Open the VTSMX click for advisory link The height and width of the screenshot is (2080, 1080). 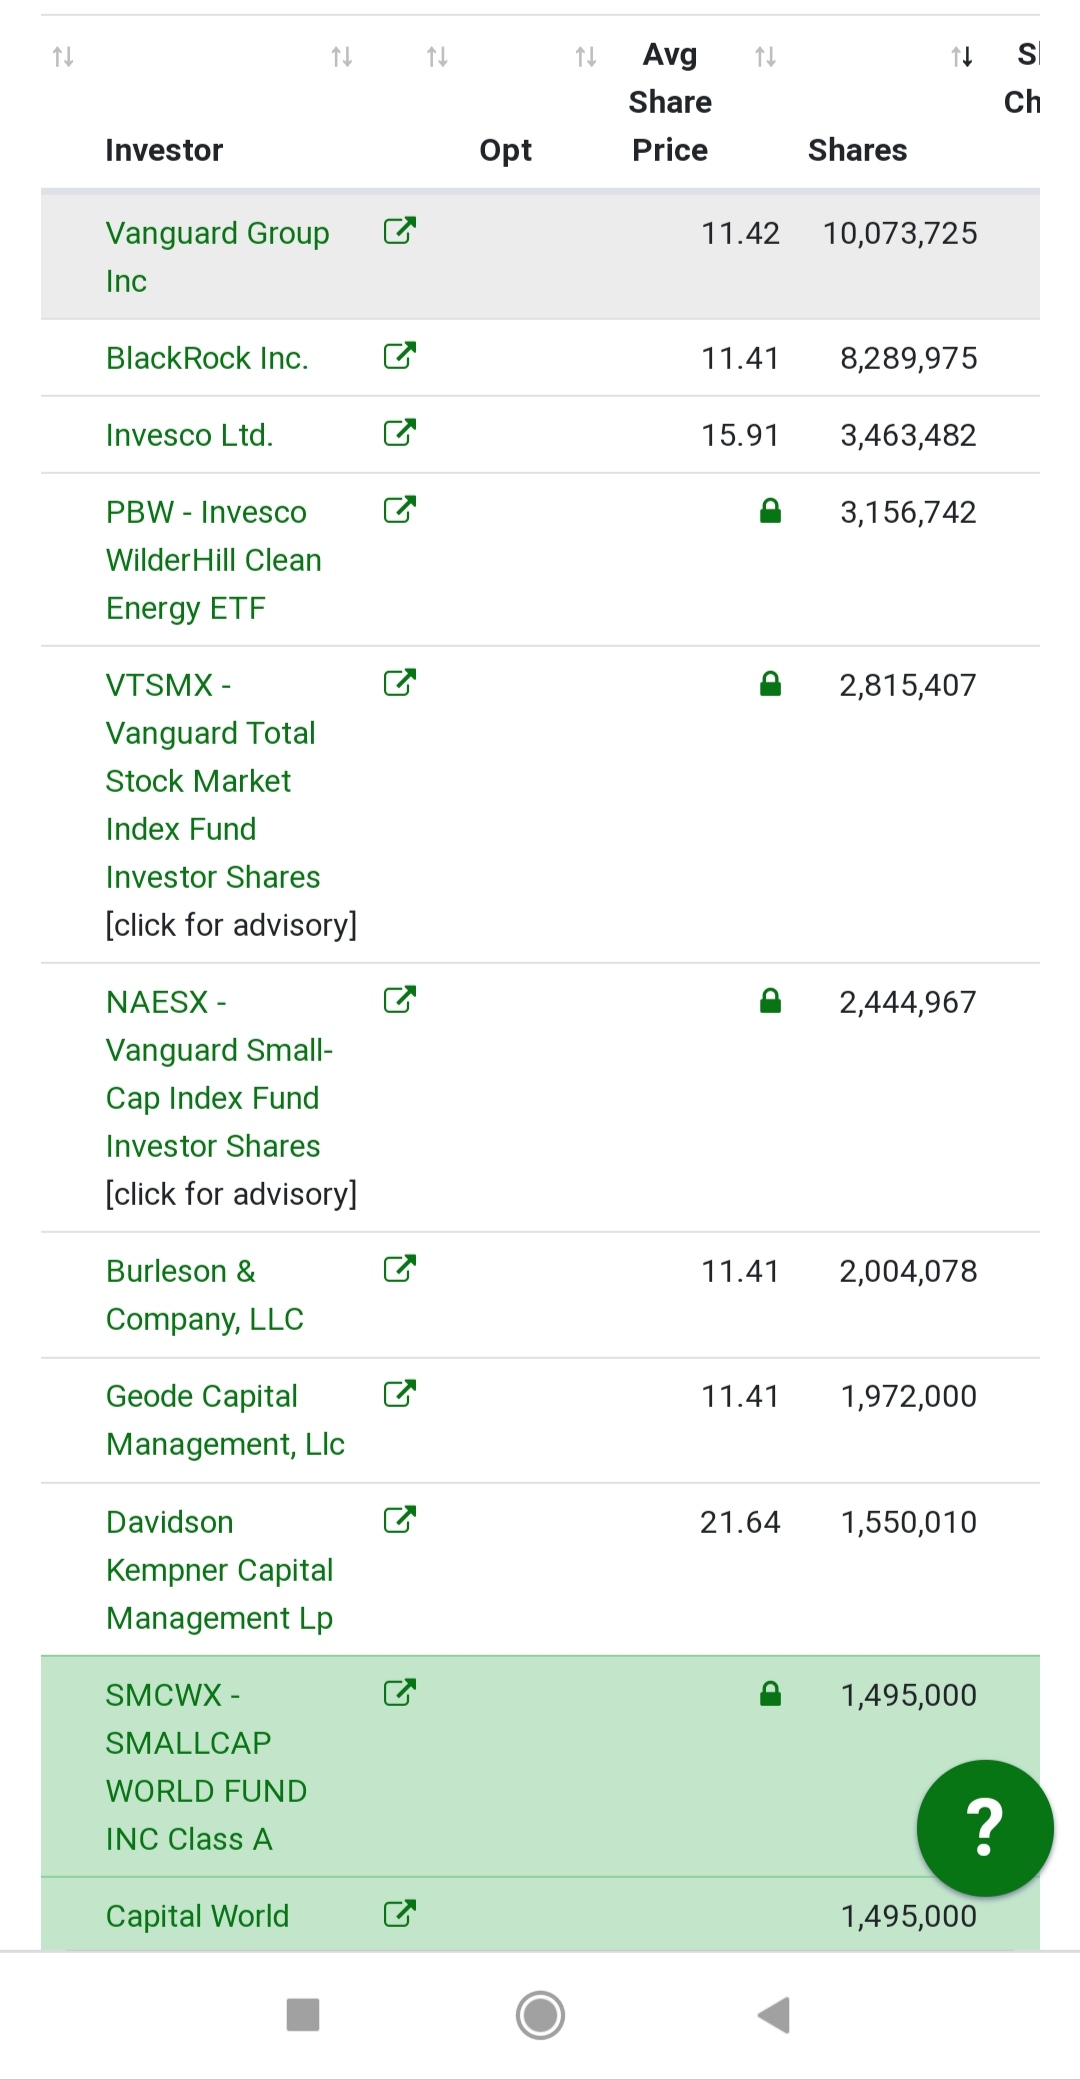click(x=232, y=924)
